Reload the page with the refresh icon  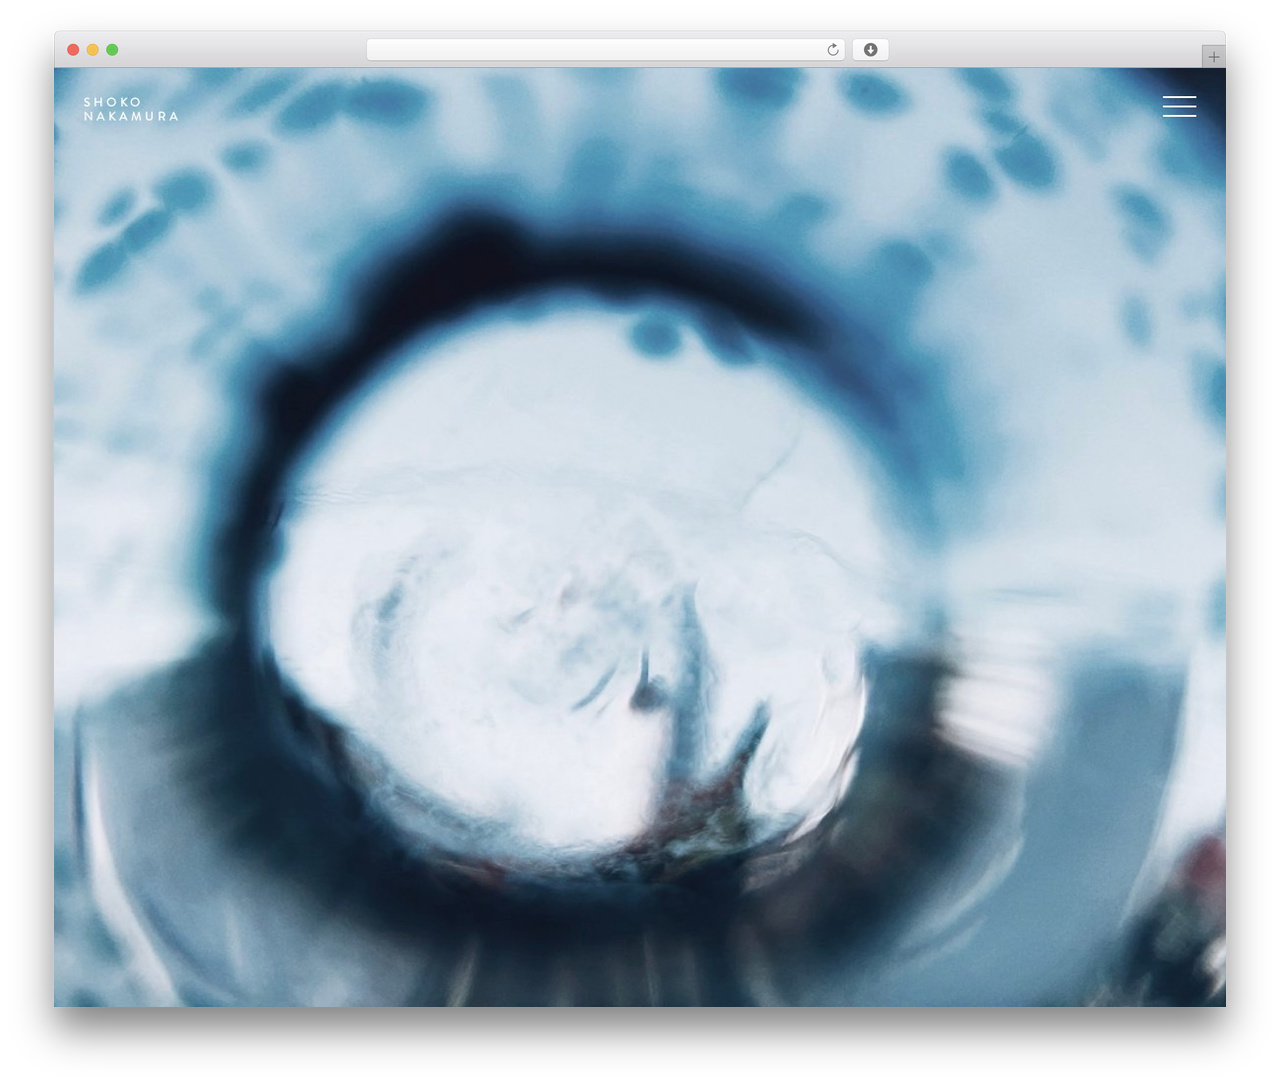tap(832, 50)
